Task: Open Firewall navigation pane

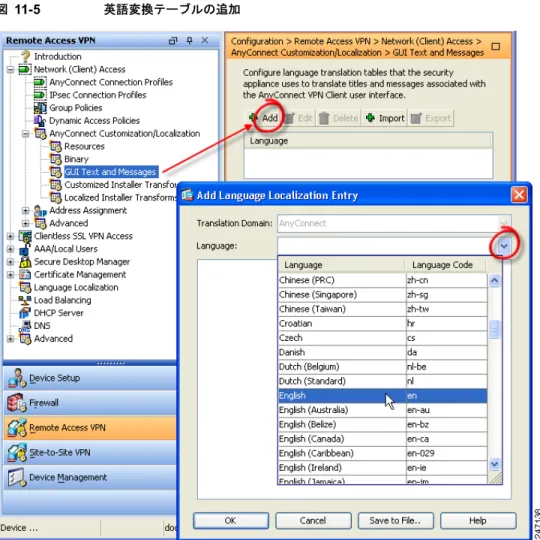Action: coord(90,403)
